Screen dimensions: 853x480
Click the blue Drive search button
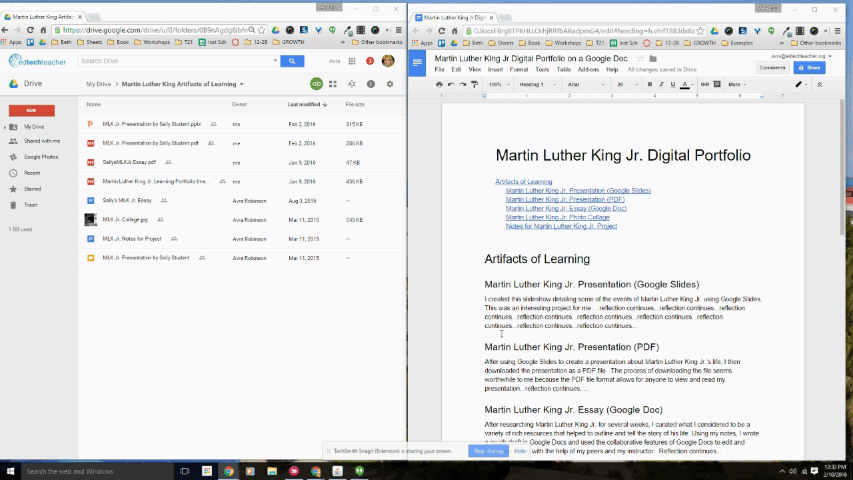point(292,61)
